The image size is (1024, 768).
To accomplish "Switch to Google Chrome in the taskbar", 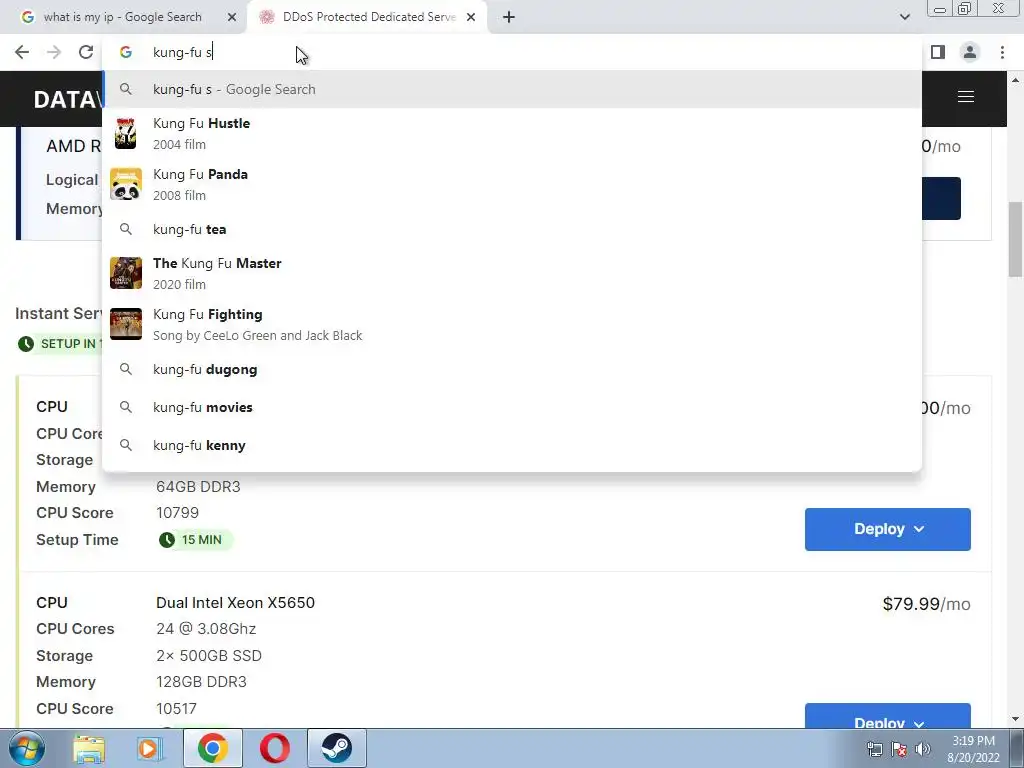I will point(212,748).
